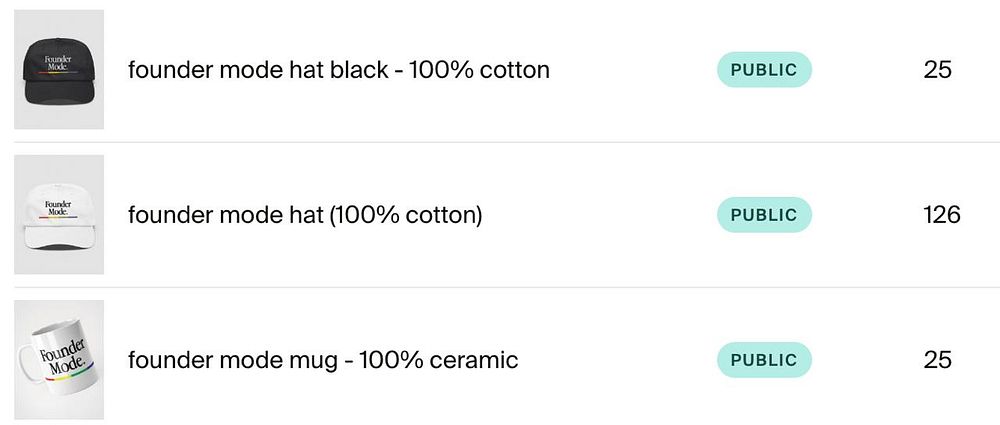This screenshot has height=425, width=1000.
Task: Select the inventory count 126
Action: [x=941, y=215]
